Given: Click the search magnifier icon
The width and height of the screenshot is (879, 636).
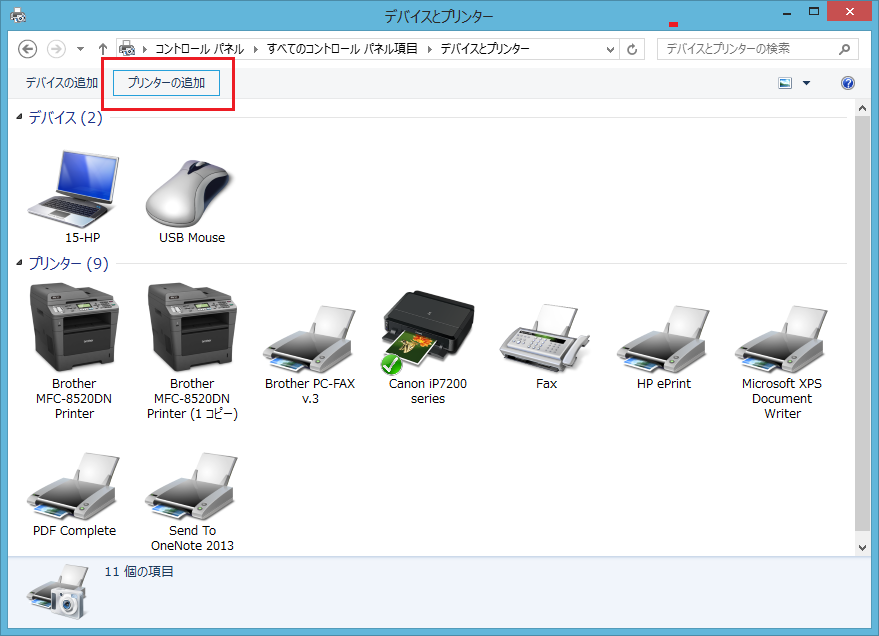Looking at the screenshot, I should click(844, 49).
